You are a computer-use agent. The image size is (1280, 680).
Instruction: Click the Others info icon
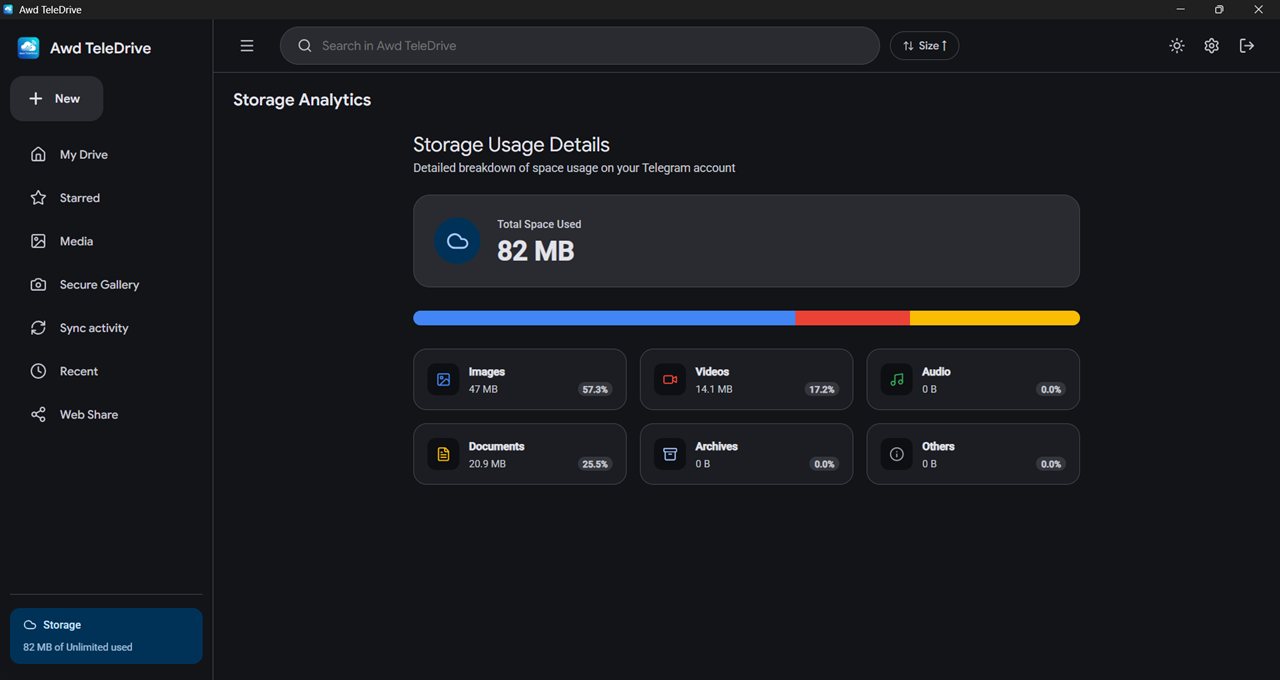coord(897,454)
